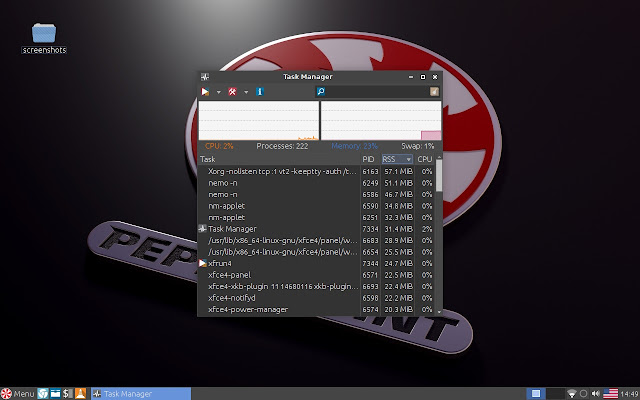Select the xfce4-power-manager process row
Screen dimensions: 640x400
pos(317,309)
